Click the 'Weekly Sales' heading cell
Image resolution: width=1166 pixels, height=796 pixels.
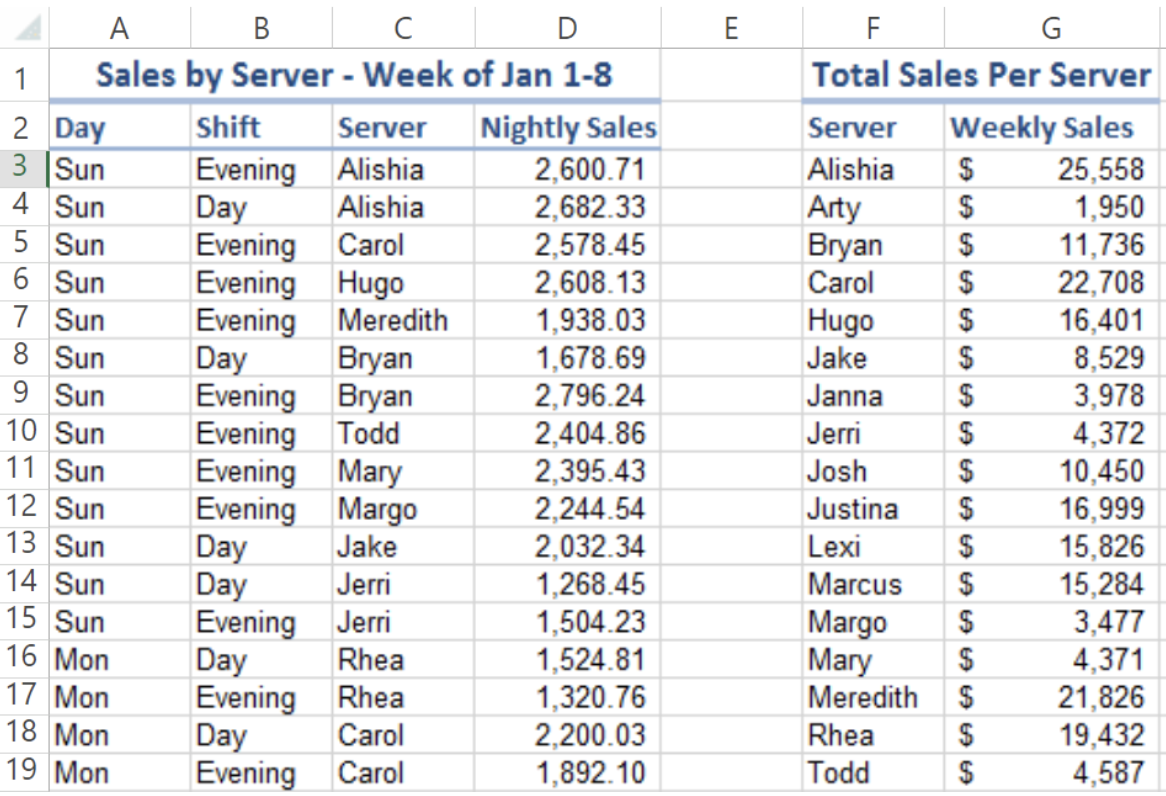pos(1051,126)
